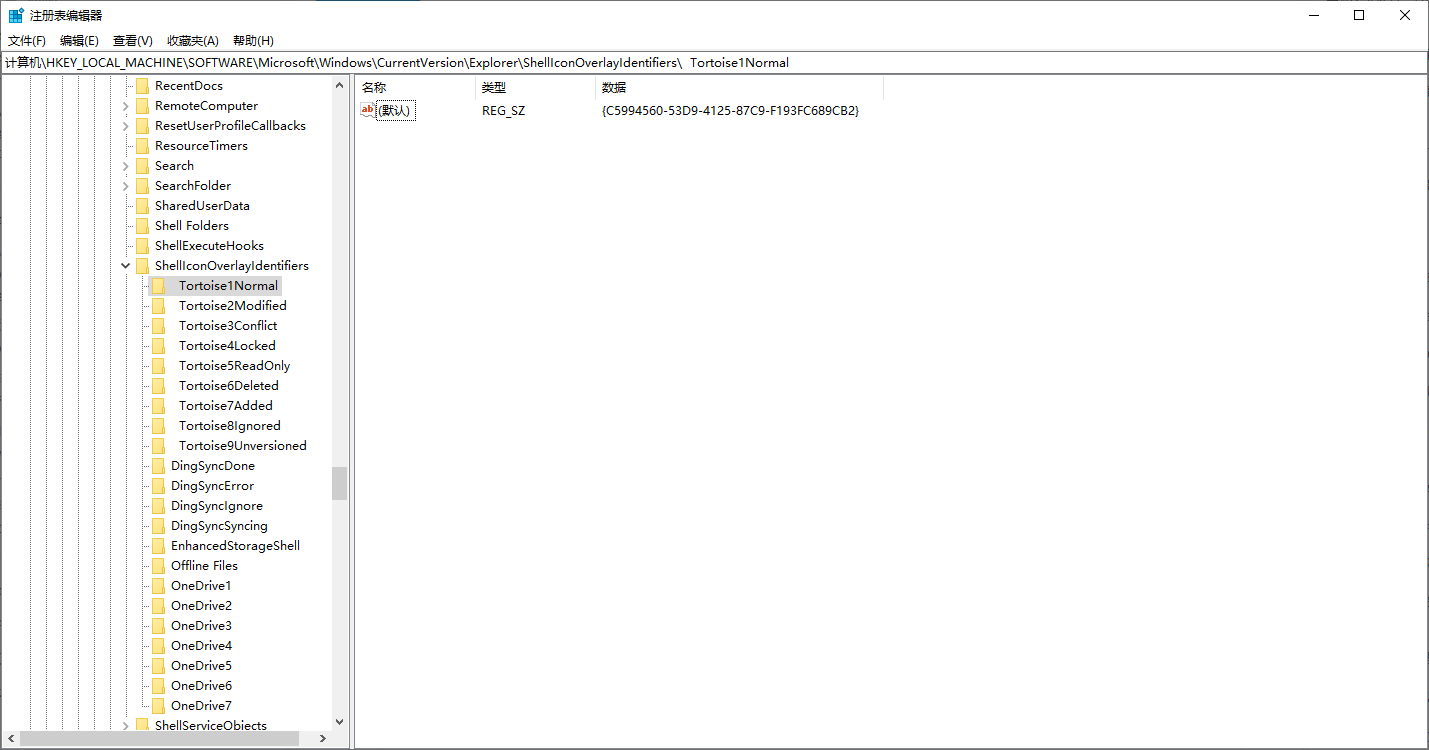Viewport: 1429px width, 750px height.
Task: Click the 名称 column header
Action: pyautogui.click(x=415, y=88)
